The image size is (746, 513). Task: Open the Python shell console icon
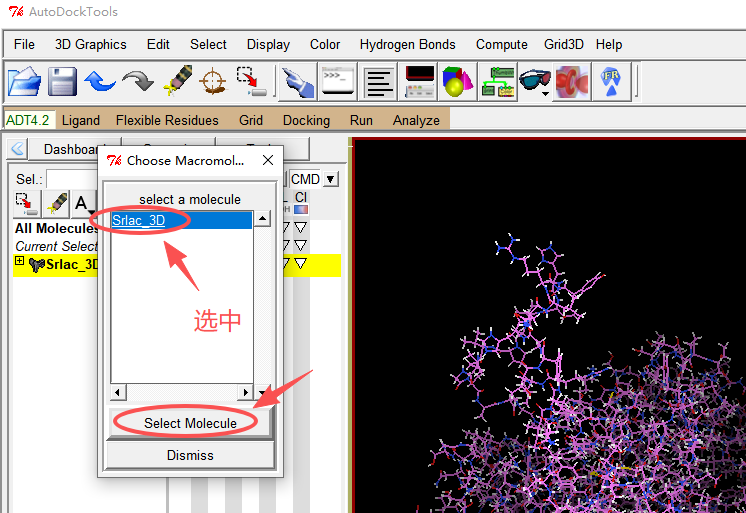tap(337, 81)
